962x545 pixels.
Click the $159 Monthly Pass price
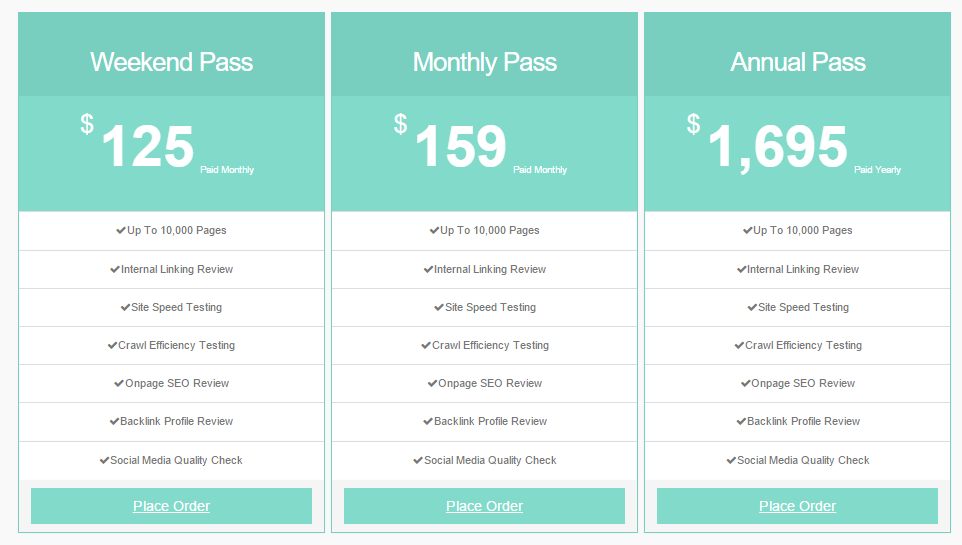click(x=460, y=147)
